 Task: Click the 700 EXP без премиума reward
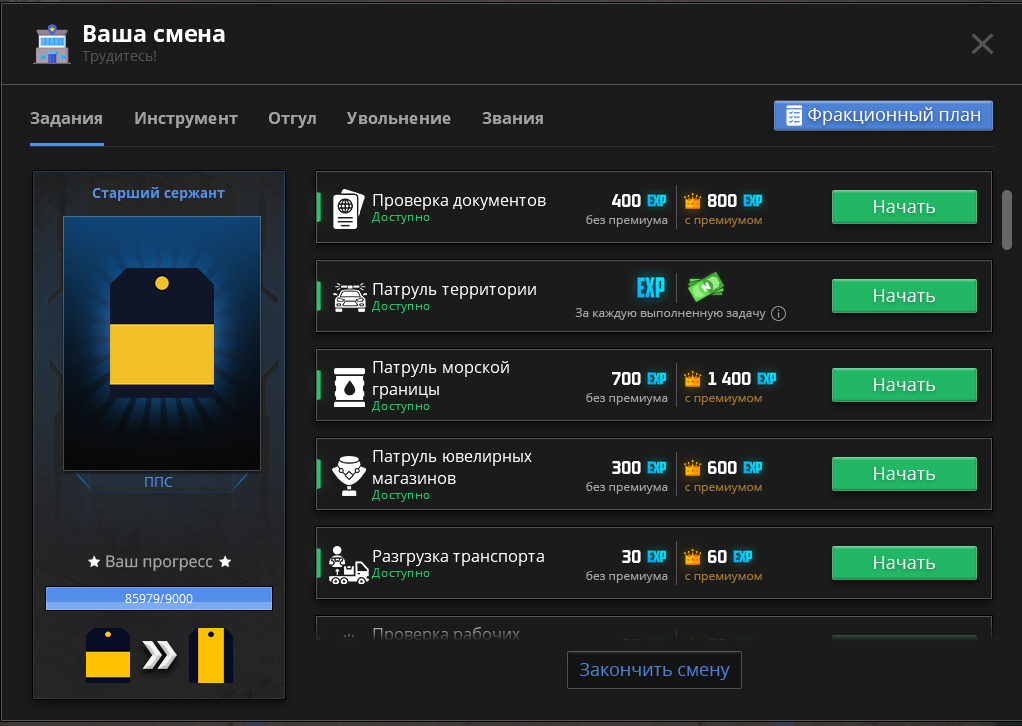point(627,387)
